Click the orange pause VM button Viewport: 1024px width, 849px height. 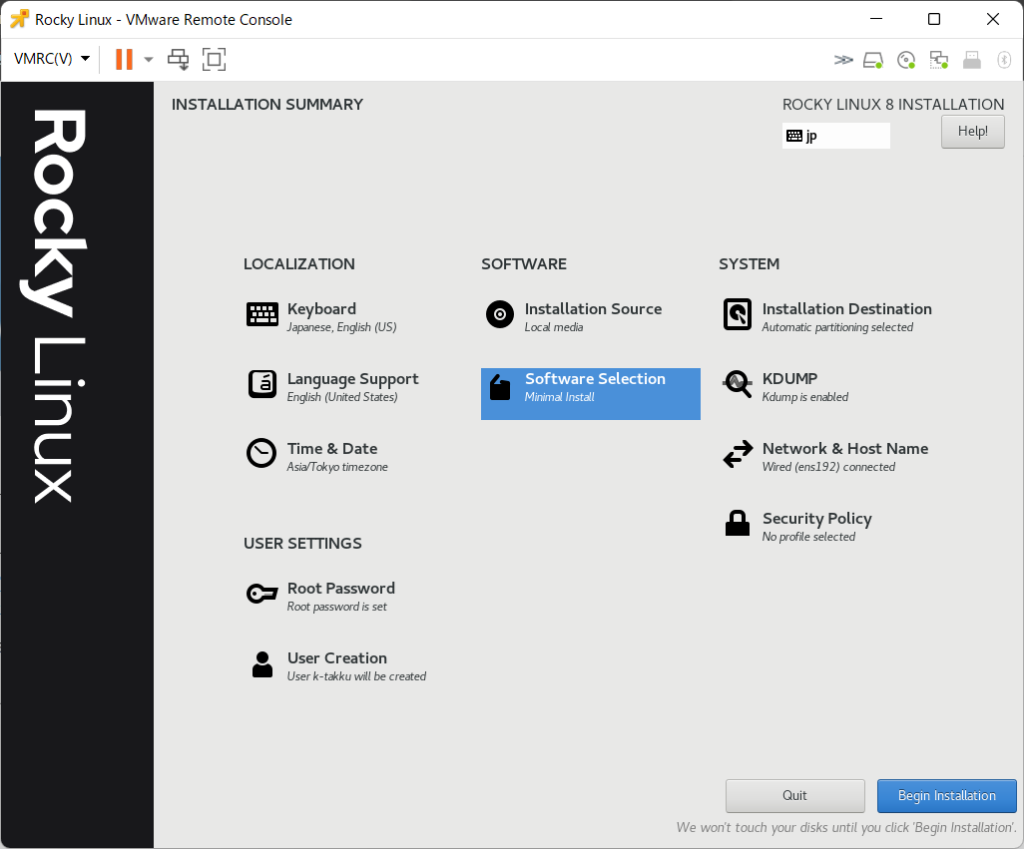point(124,59)
